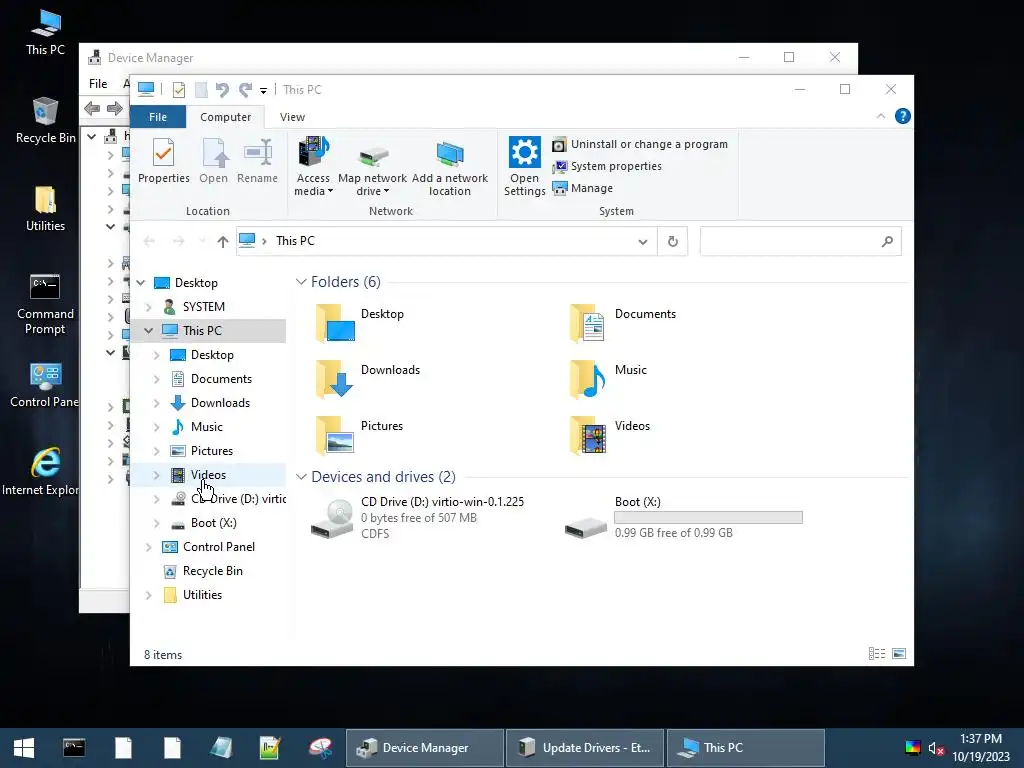Select Internet Explorer desktop icon
Screen dimensions: 1024x768
40,472
